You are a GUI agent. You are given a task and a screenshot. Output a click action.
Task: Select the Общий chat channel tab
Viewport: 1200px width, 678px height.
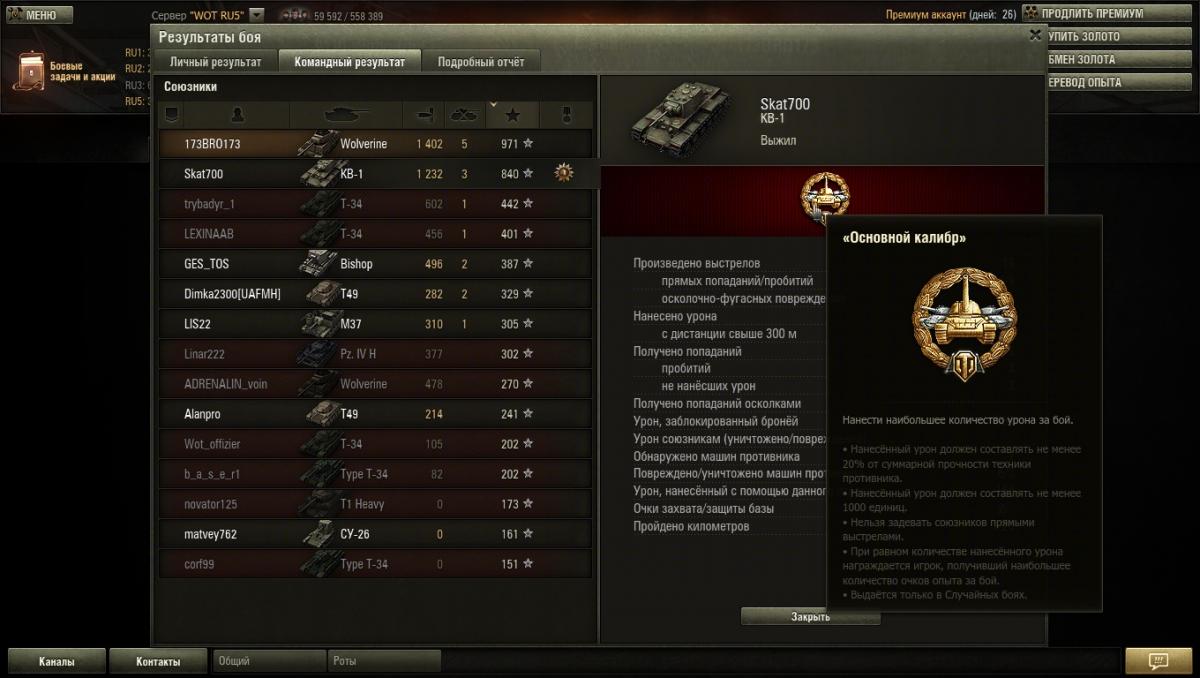pos(270,661)
